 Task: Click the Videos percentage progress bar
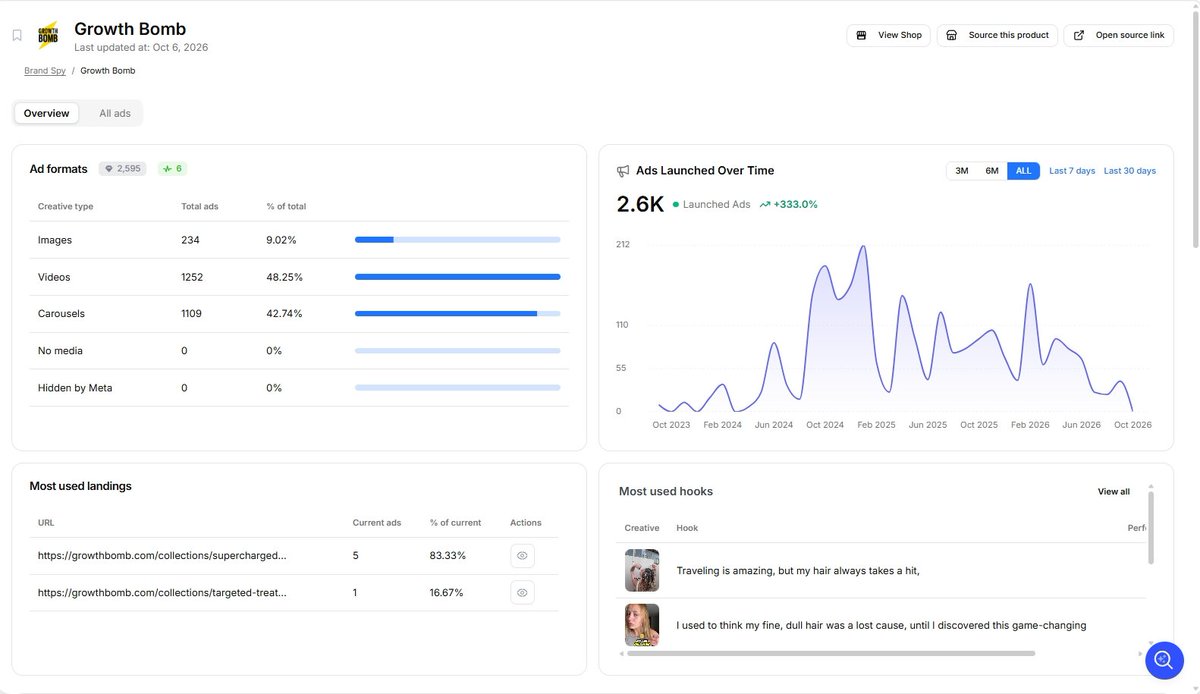(457, 277)
